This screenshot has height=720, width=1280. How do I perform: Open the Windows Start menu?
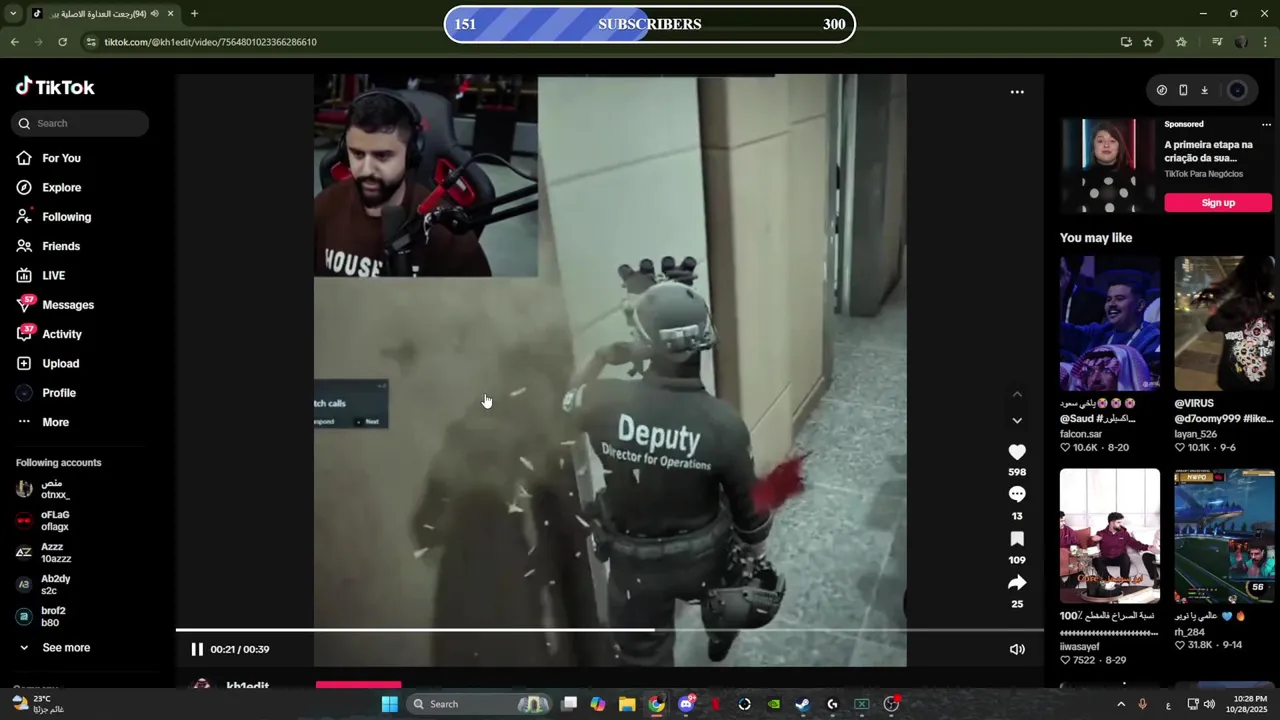(389, 704)
